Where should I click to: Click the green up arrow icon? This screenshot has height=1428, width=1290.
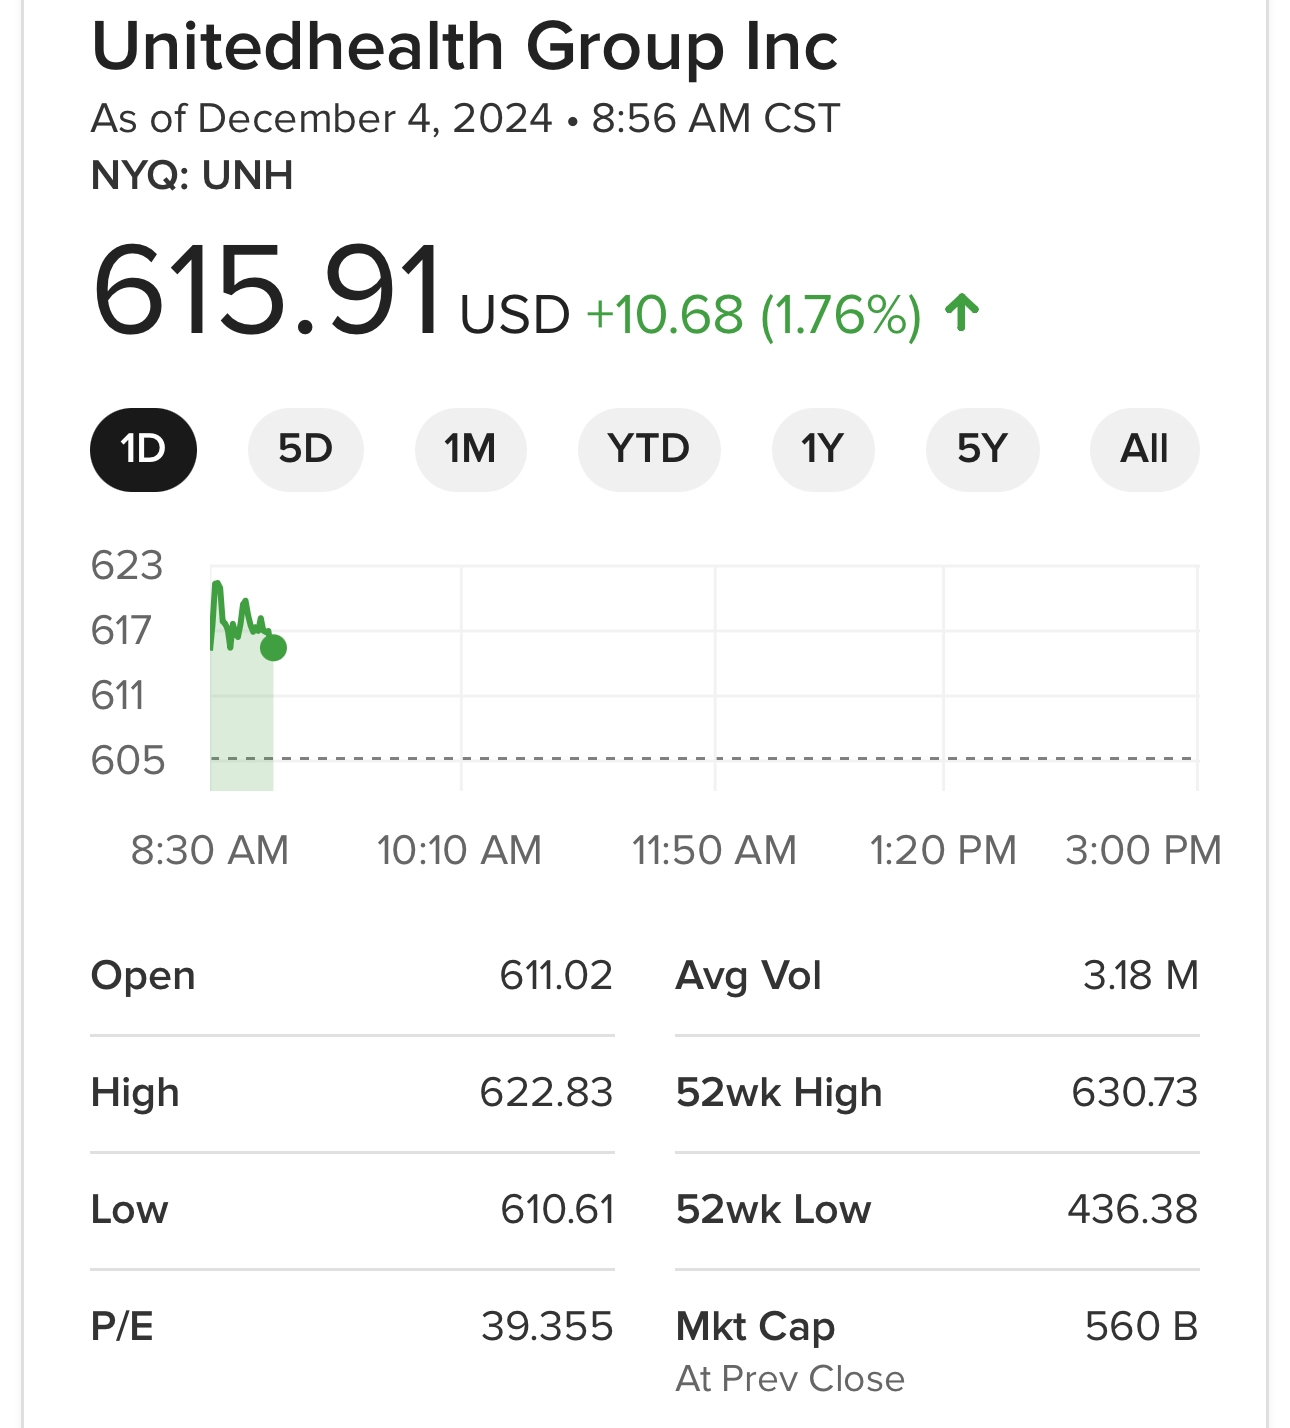tap(962, 313)
